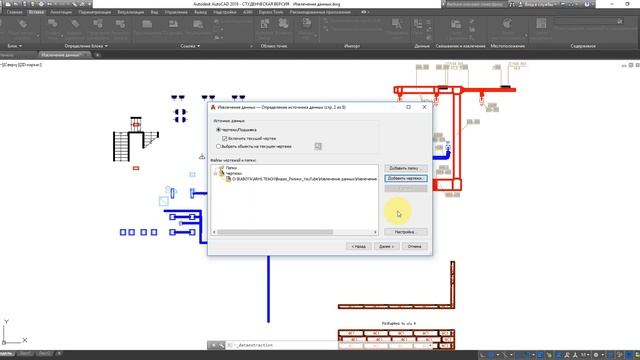The height and width of the screenshot is (360, 640).
Task: Click the Adjust reference ribbon icon
Action: [x=198, y=24]
